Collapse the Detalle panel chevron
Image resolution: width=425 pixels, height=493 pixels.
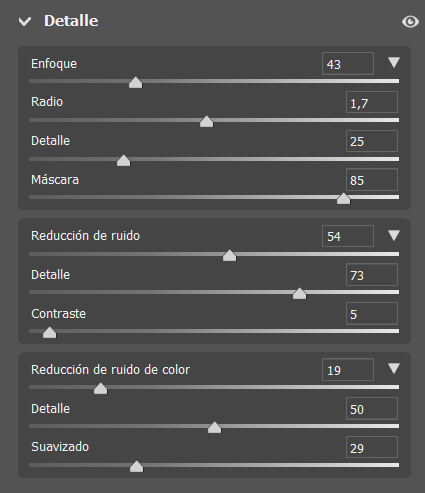pos(25,22)
